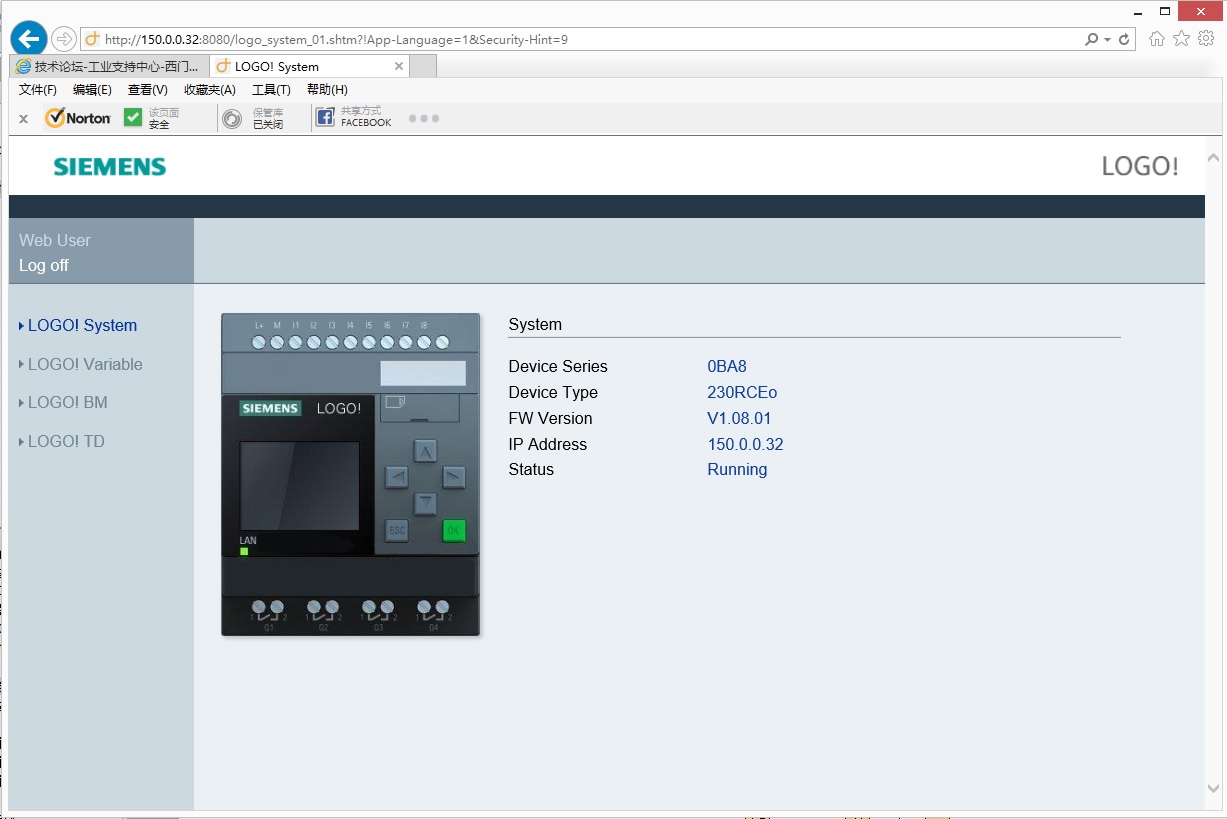
Task: Log off the Web User
Action: (x=44, y=265)
